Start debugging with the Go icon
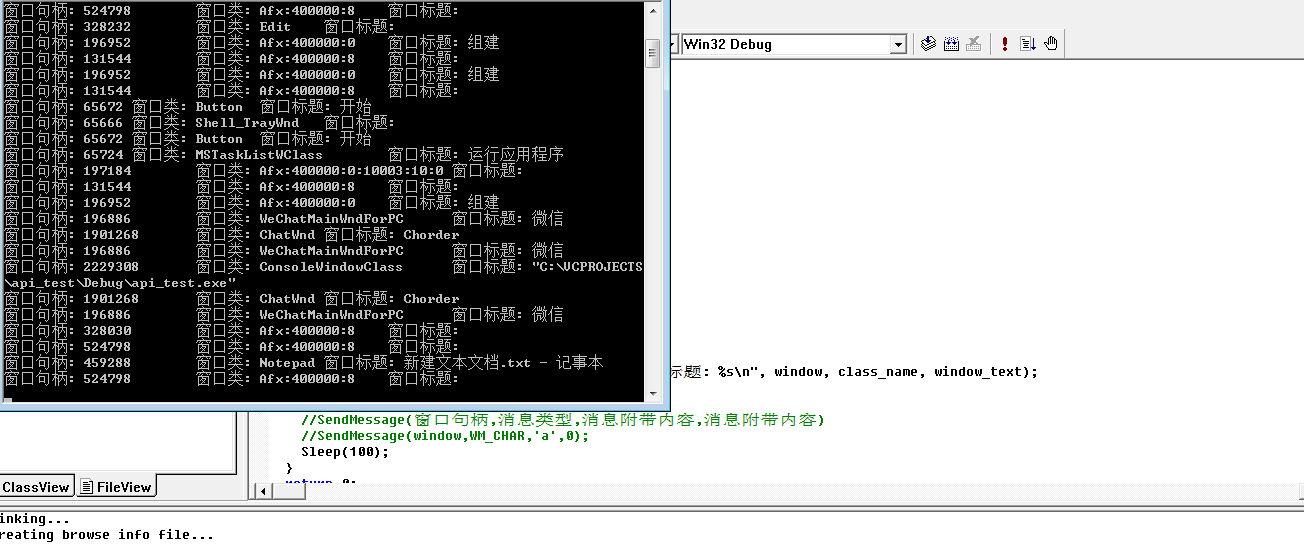 pyautogui.click(x=1028, y=44)
